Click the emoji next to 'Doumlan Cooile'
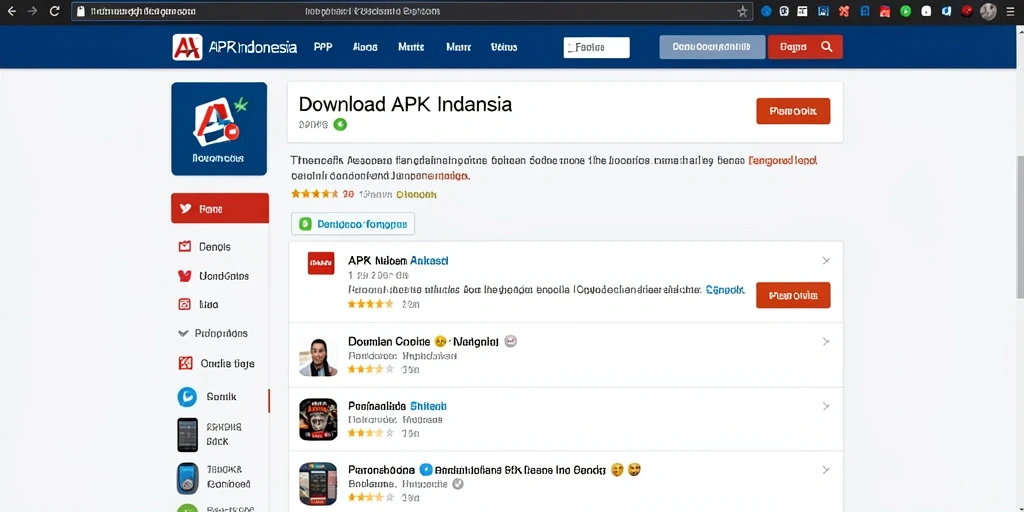This screenshot has width=1024, height=512. coord(441,342)
